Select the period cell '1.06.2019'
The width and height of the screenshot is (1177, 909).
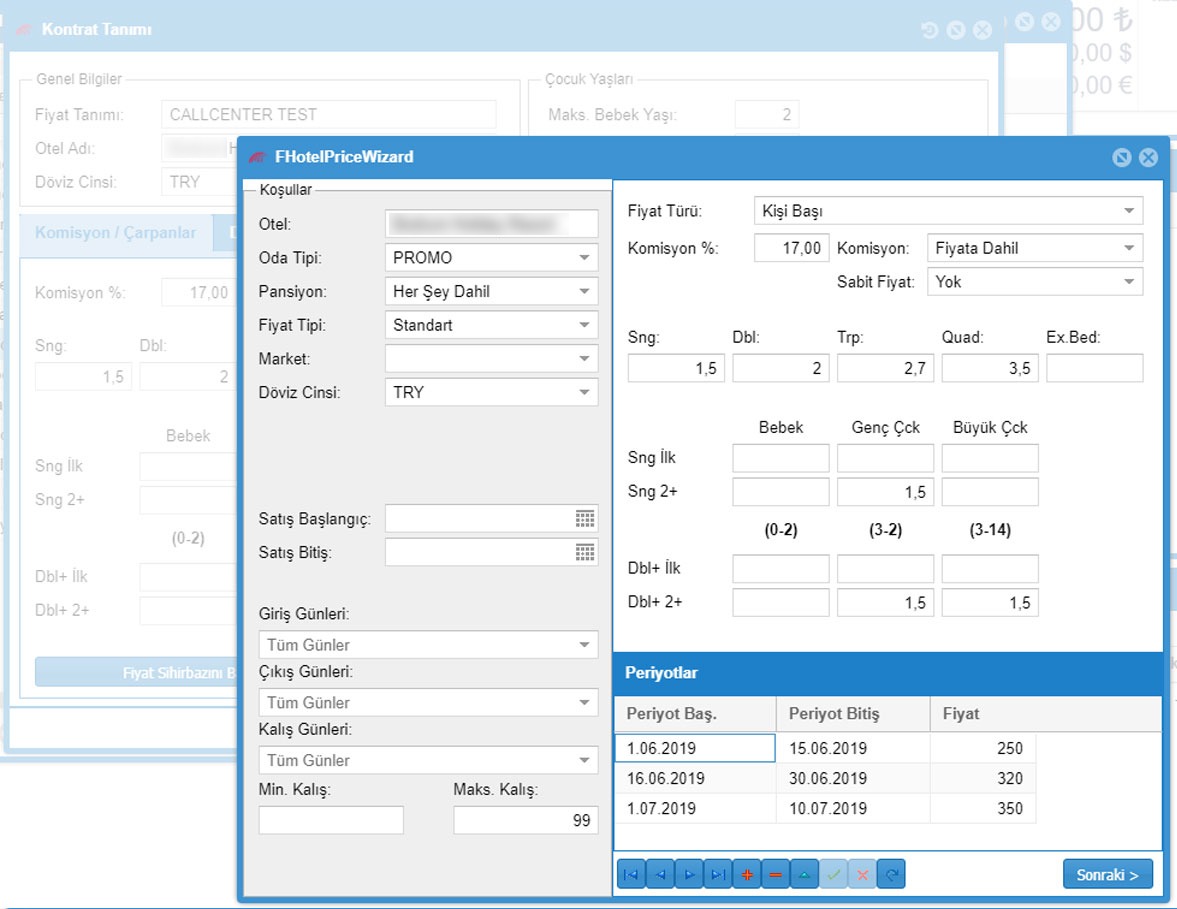point(695,748)
